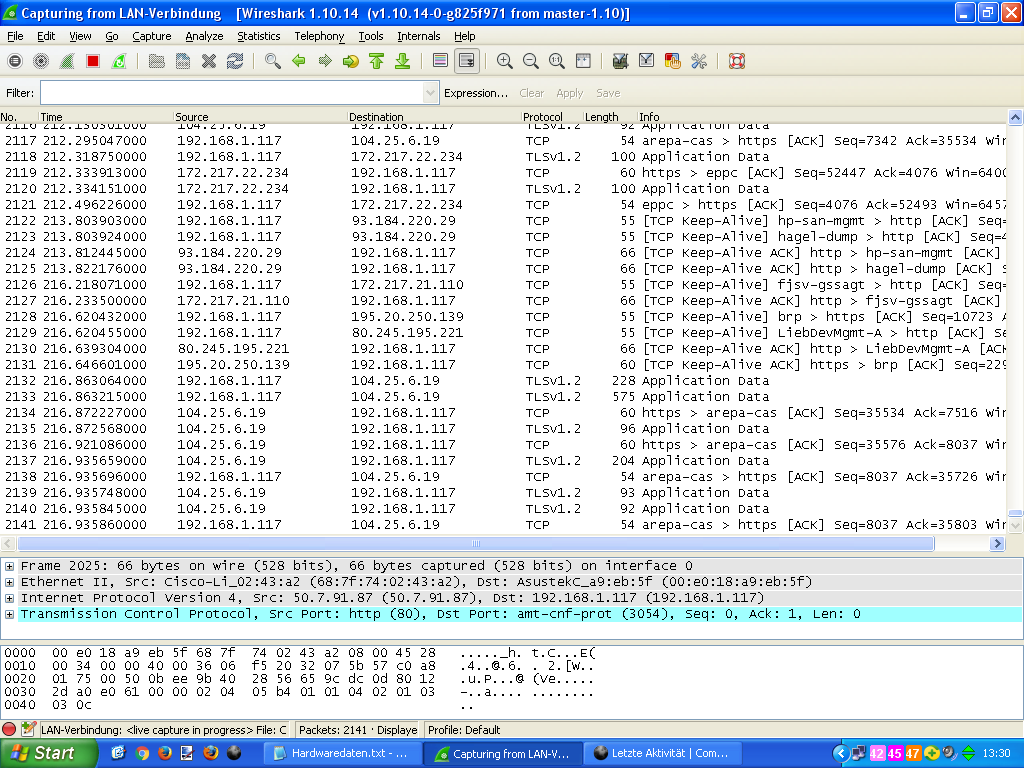This screenshot has height=768, width=1024.
Task: Launch Chrome from quick launch bar
Action: point(142,753)
